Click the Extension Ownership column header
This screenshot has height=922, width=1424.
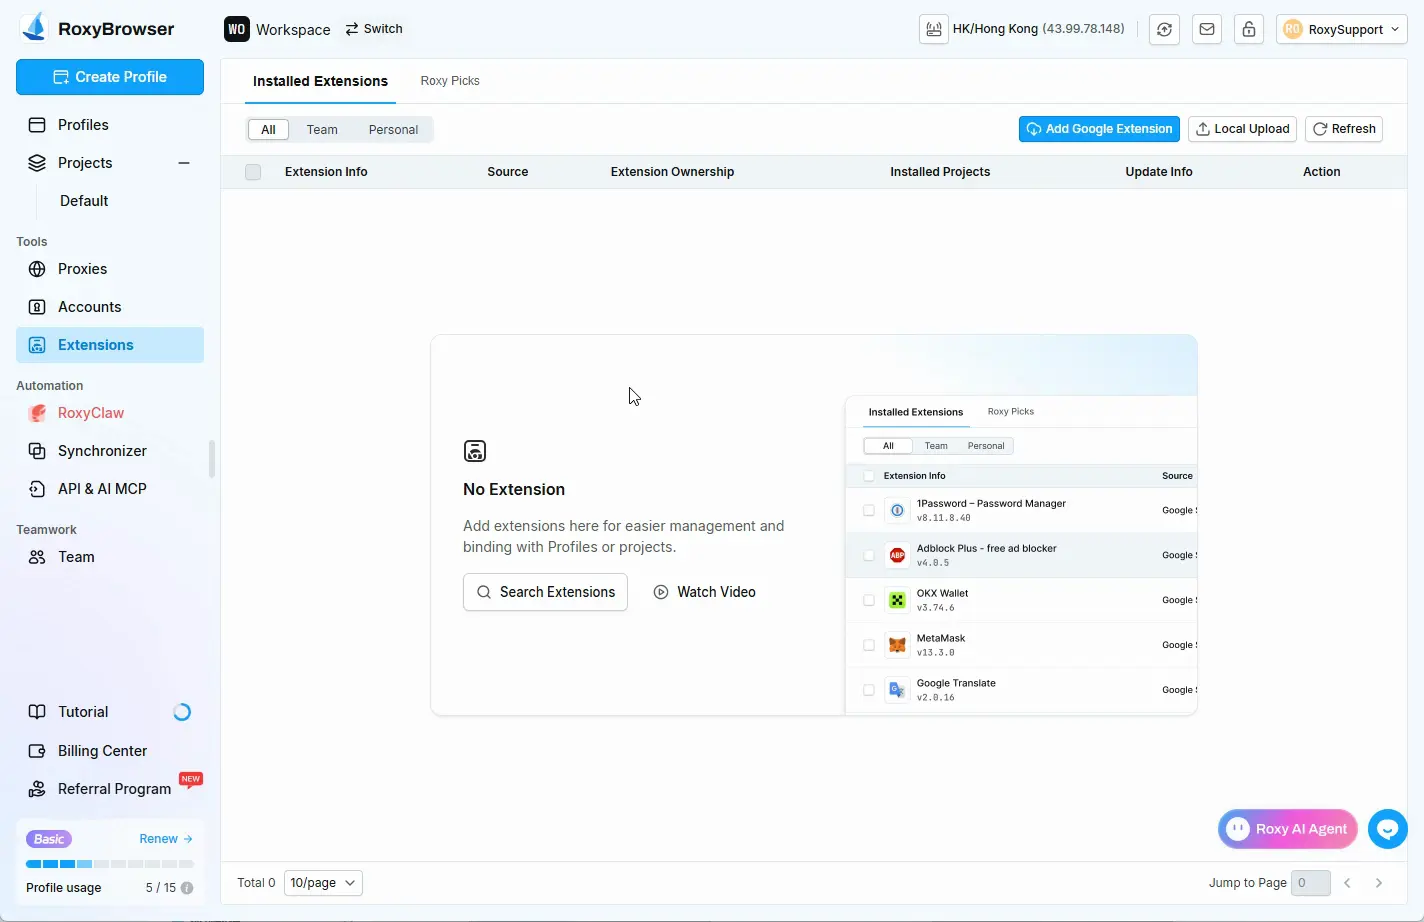672,172
